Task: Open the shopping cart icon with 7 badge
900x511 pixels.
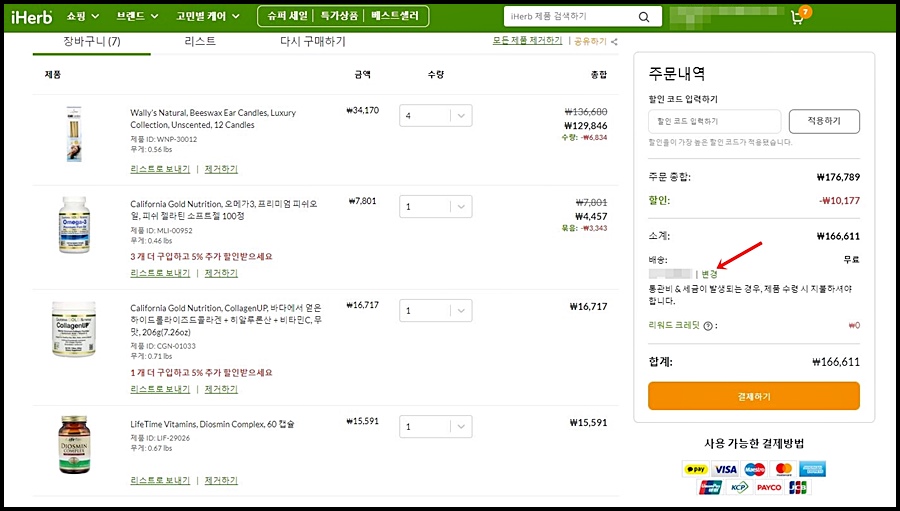Action: click(800, 16)
